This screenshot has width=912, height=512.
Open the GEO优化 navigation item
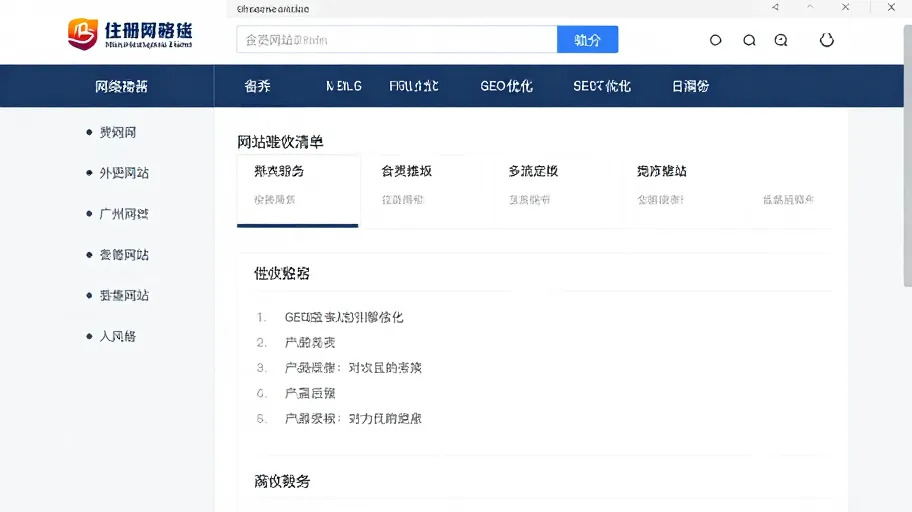pos(506,86)
